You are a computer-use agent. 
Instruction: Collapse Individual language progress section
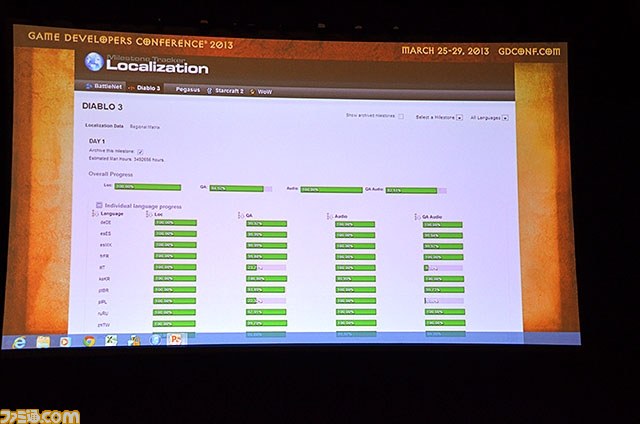click(99, 205)
